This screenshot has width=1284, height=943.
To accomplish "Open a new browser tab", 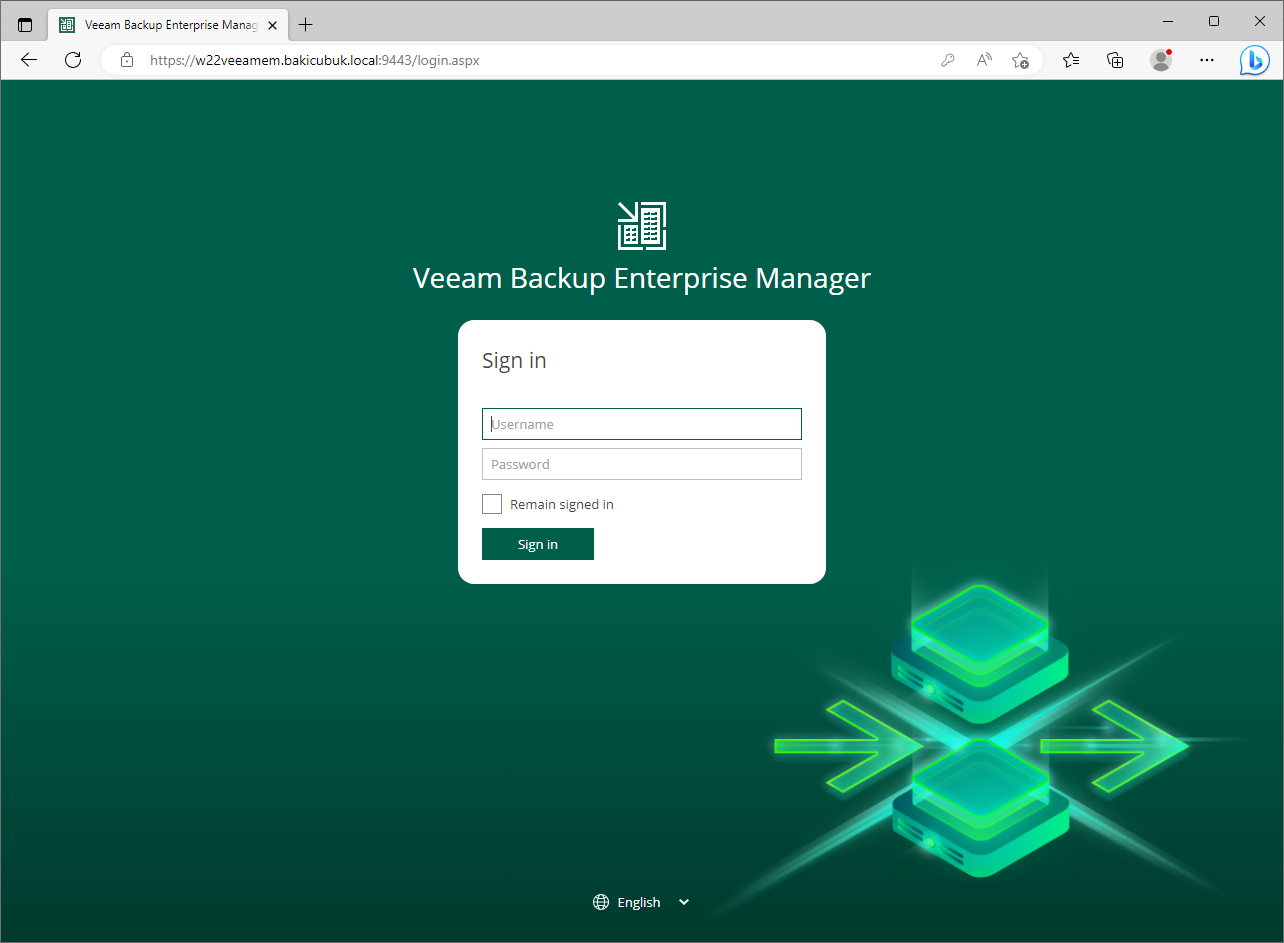I will coord(306,24).
